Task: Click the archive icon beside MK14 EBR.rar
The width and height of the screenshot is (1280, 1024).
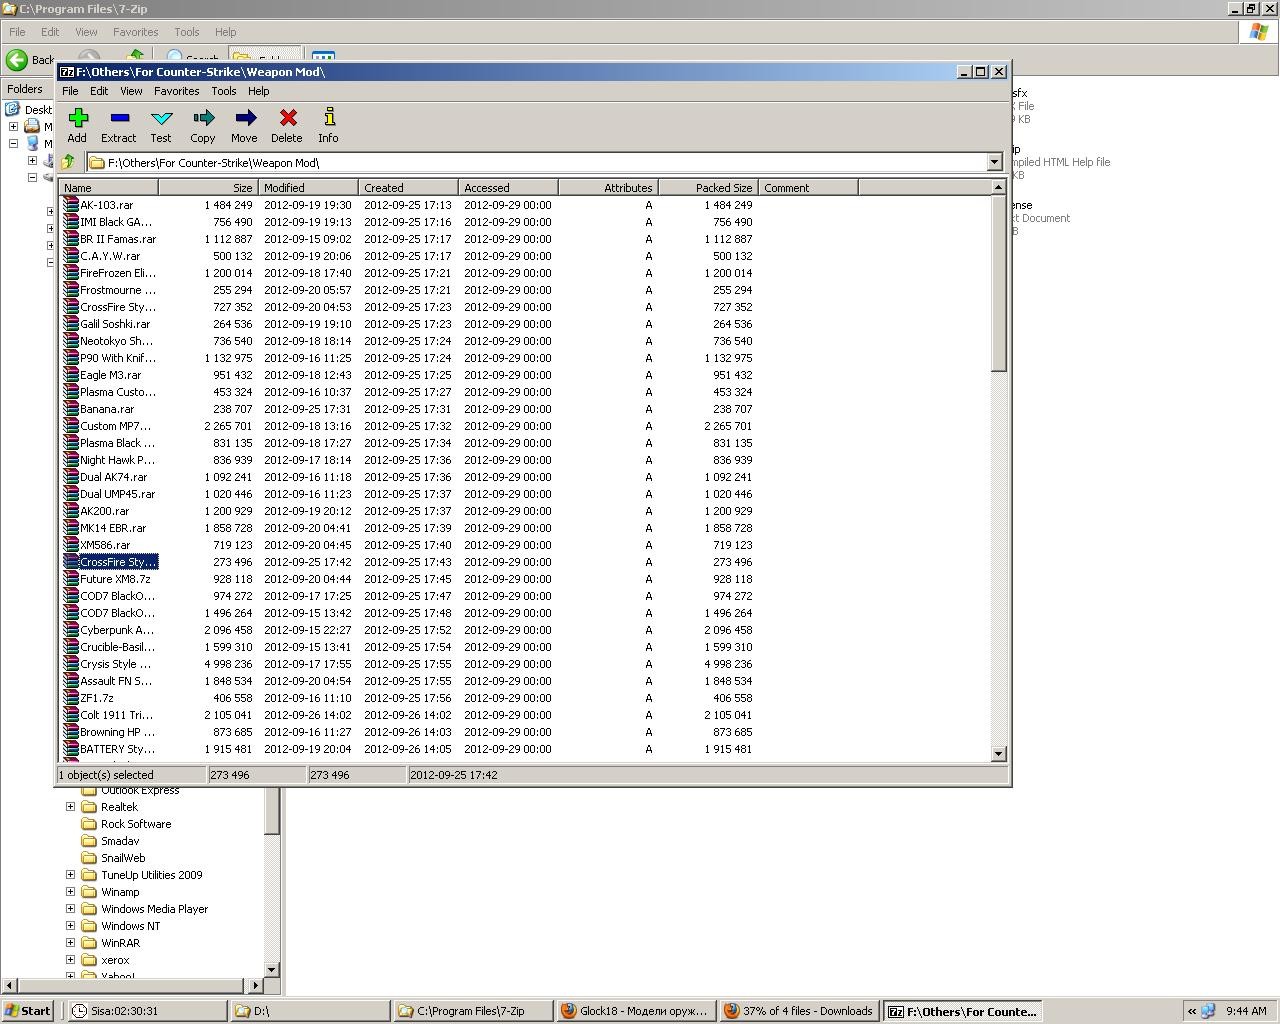Action: point(71,528)
